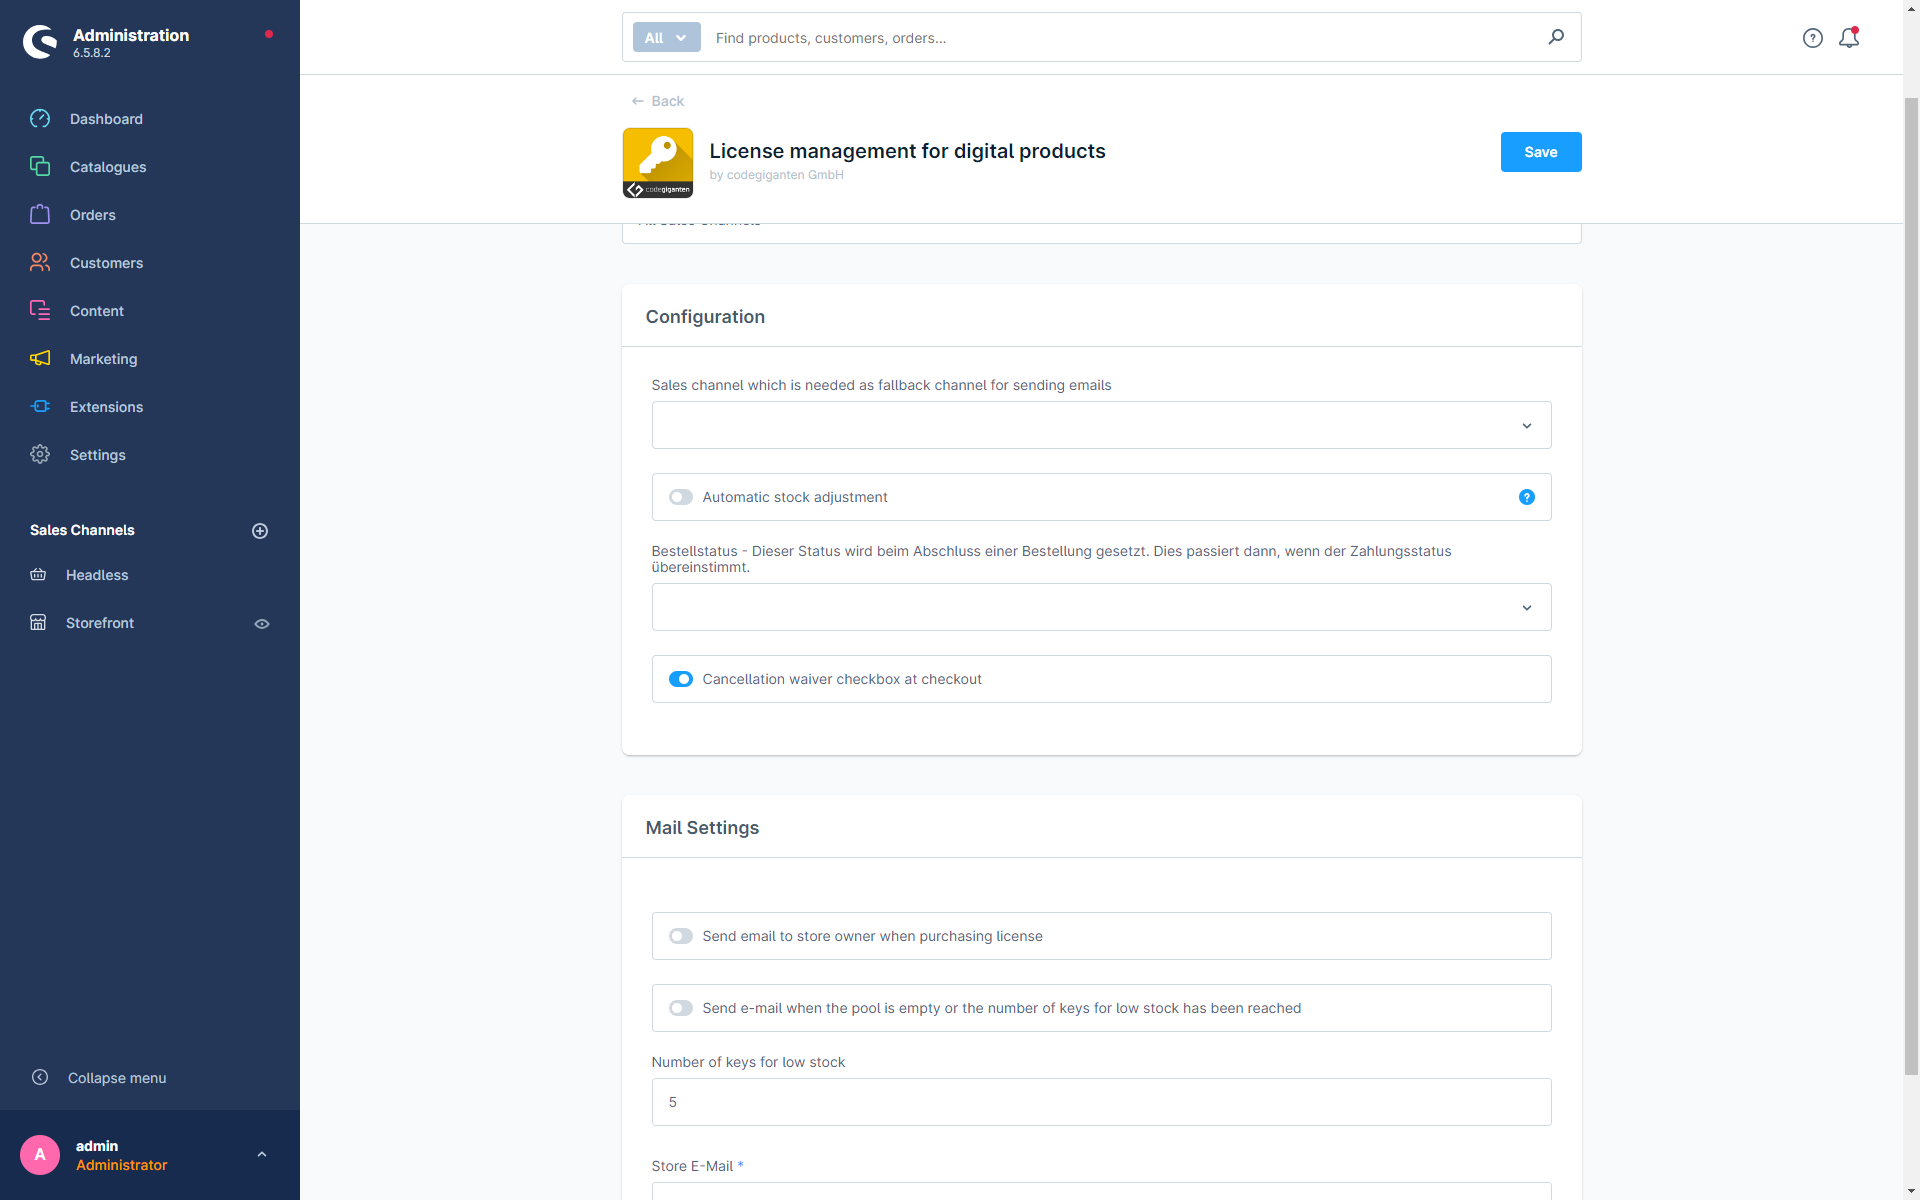Click the Dashboard navigation icon
This screenshot has width=1920, height=1200.
coord(39,119)
